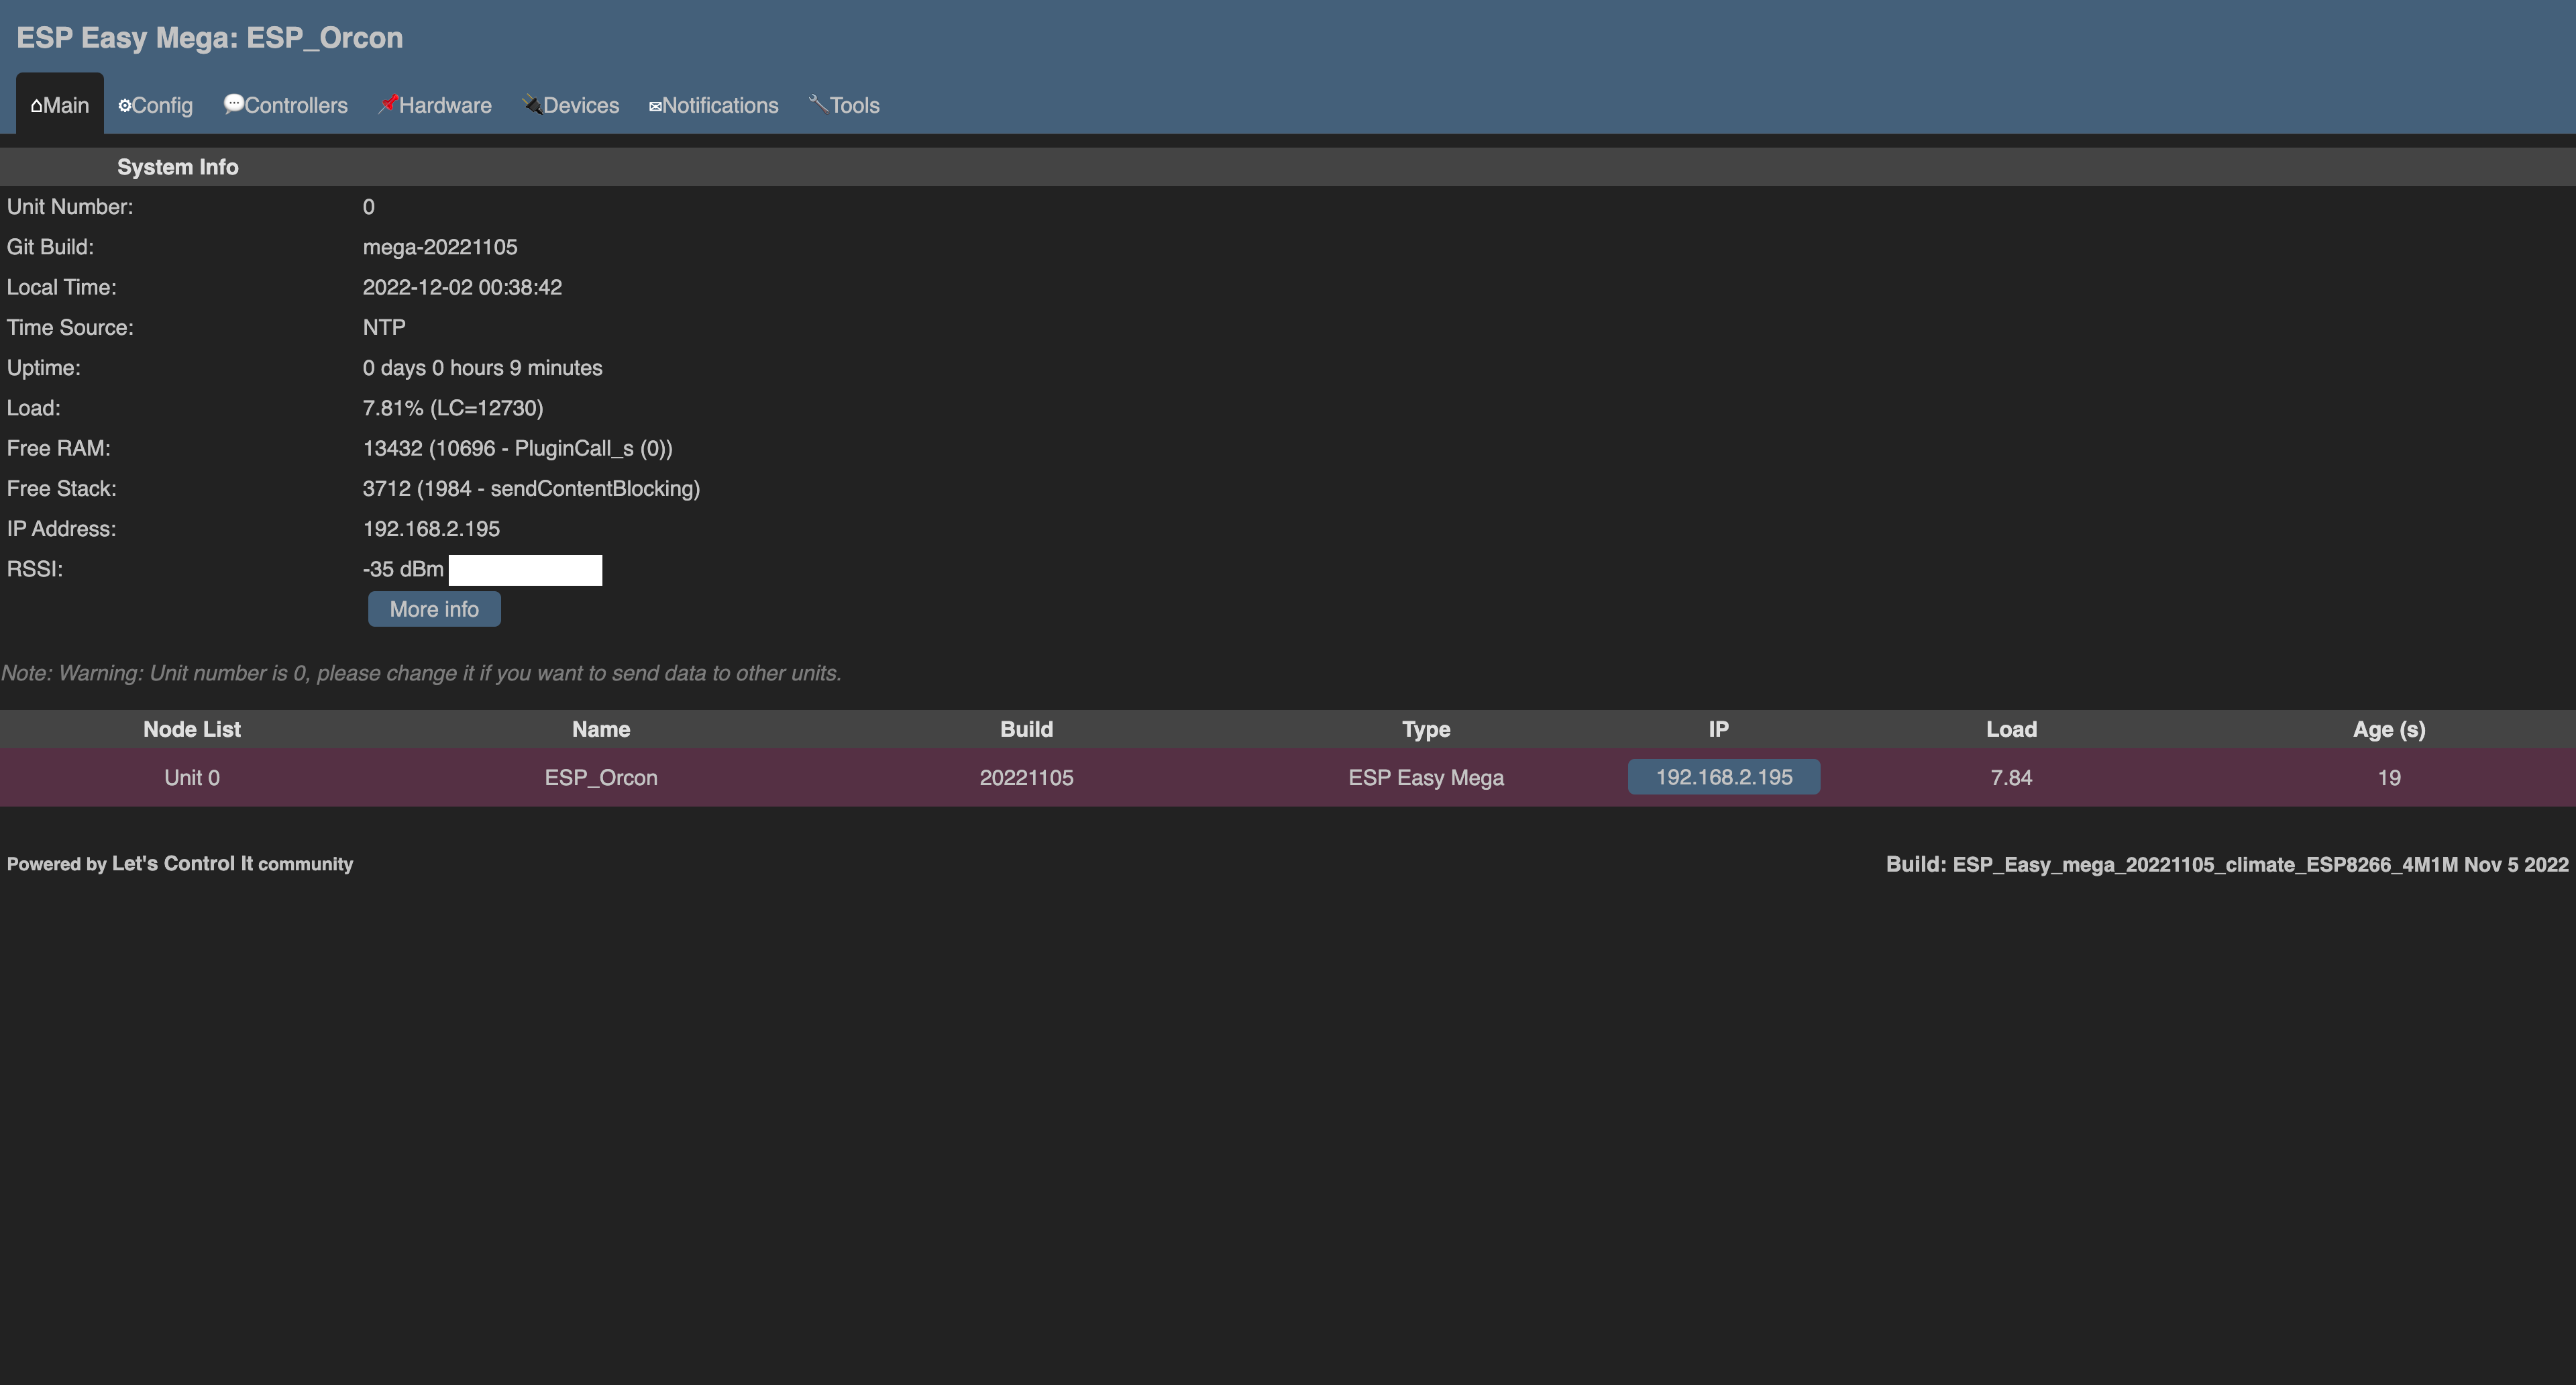2576x1385 pixels.
Task: Select the ESP_Orcon name cell
Action: point(600,777)
